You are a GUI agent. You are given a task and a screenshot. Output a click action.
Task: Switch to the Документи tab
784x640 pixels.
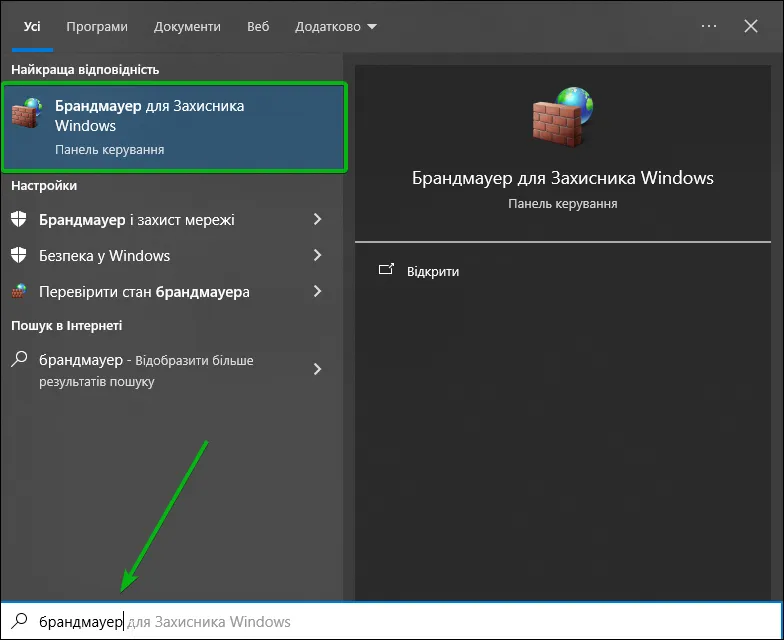187,26
